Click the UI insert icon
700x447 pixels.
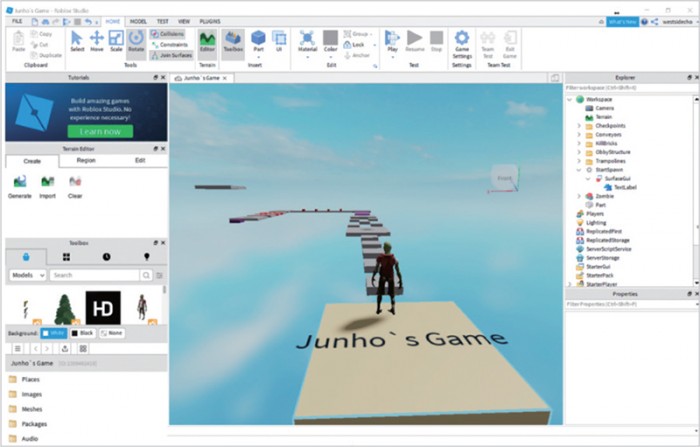pyautogui.click(x=279, y=41)
